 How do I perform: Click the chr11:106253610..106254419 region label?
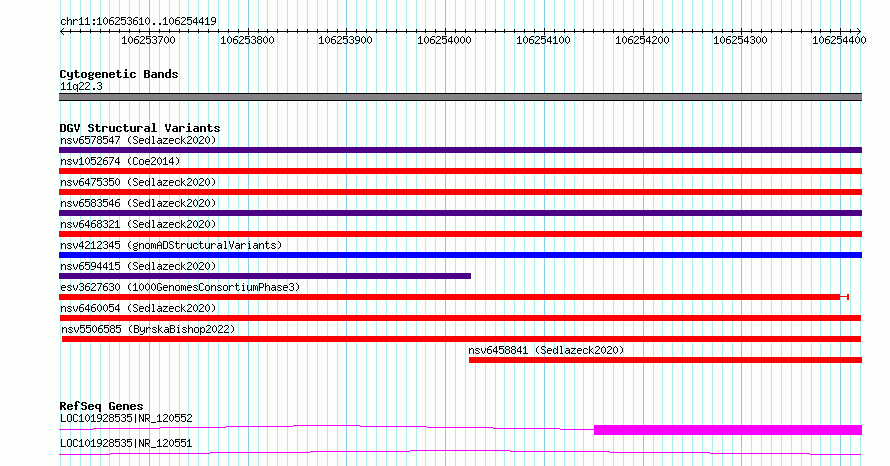click(x=138, y=21)
